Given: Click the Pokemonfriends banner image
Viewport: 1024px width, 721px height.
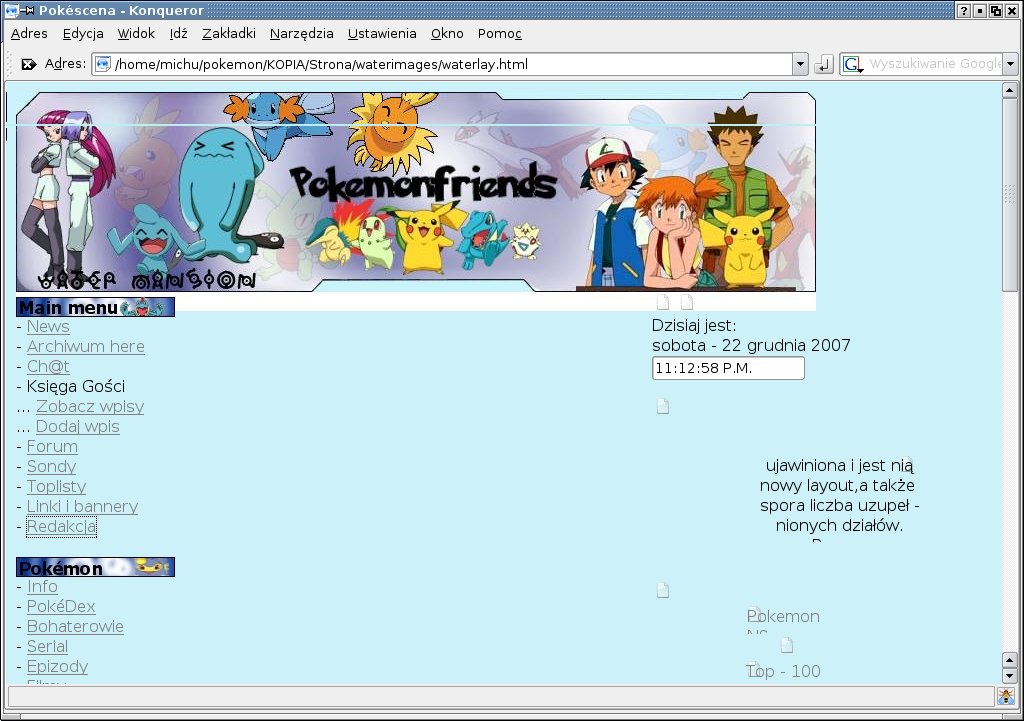Looking at the screenshot, I should pyautogui.click(x=416, y=192).
